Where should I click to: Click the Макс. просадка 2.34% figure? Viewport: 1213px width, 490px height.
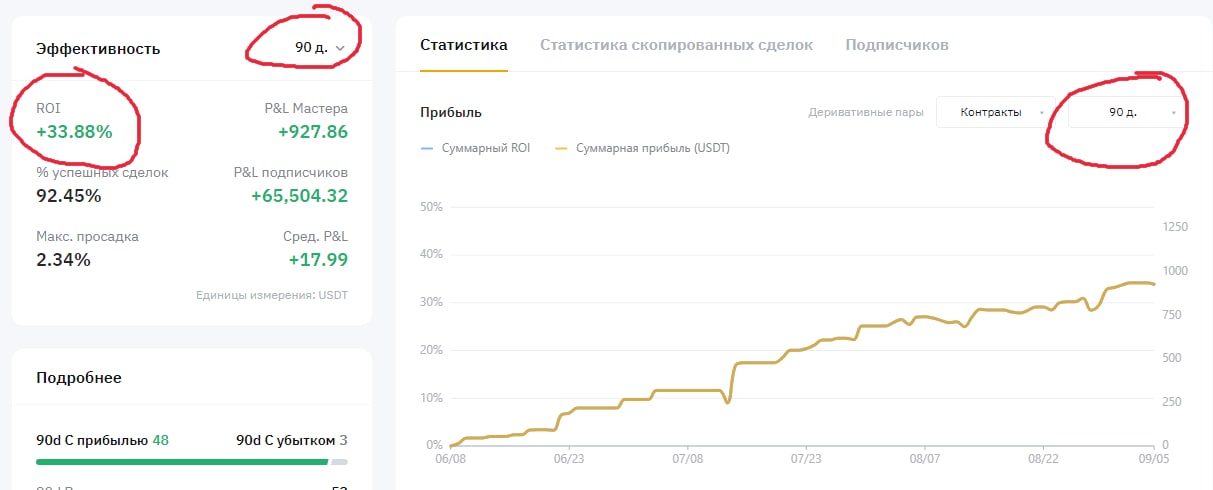click(x=63, y=260)
